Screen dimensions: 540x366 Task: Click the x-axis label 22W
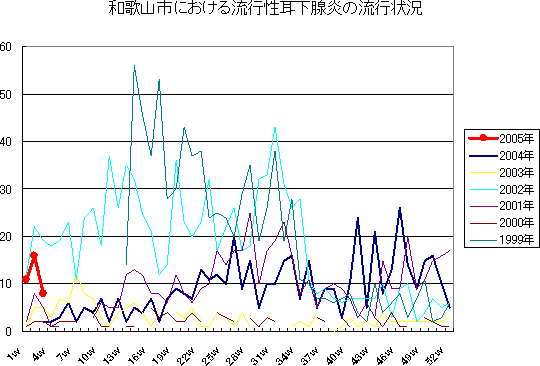tap(186, 356)
